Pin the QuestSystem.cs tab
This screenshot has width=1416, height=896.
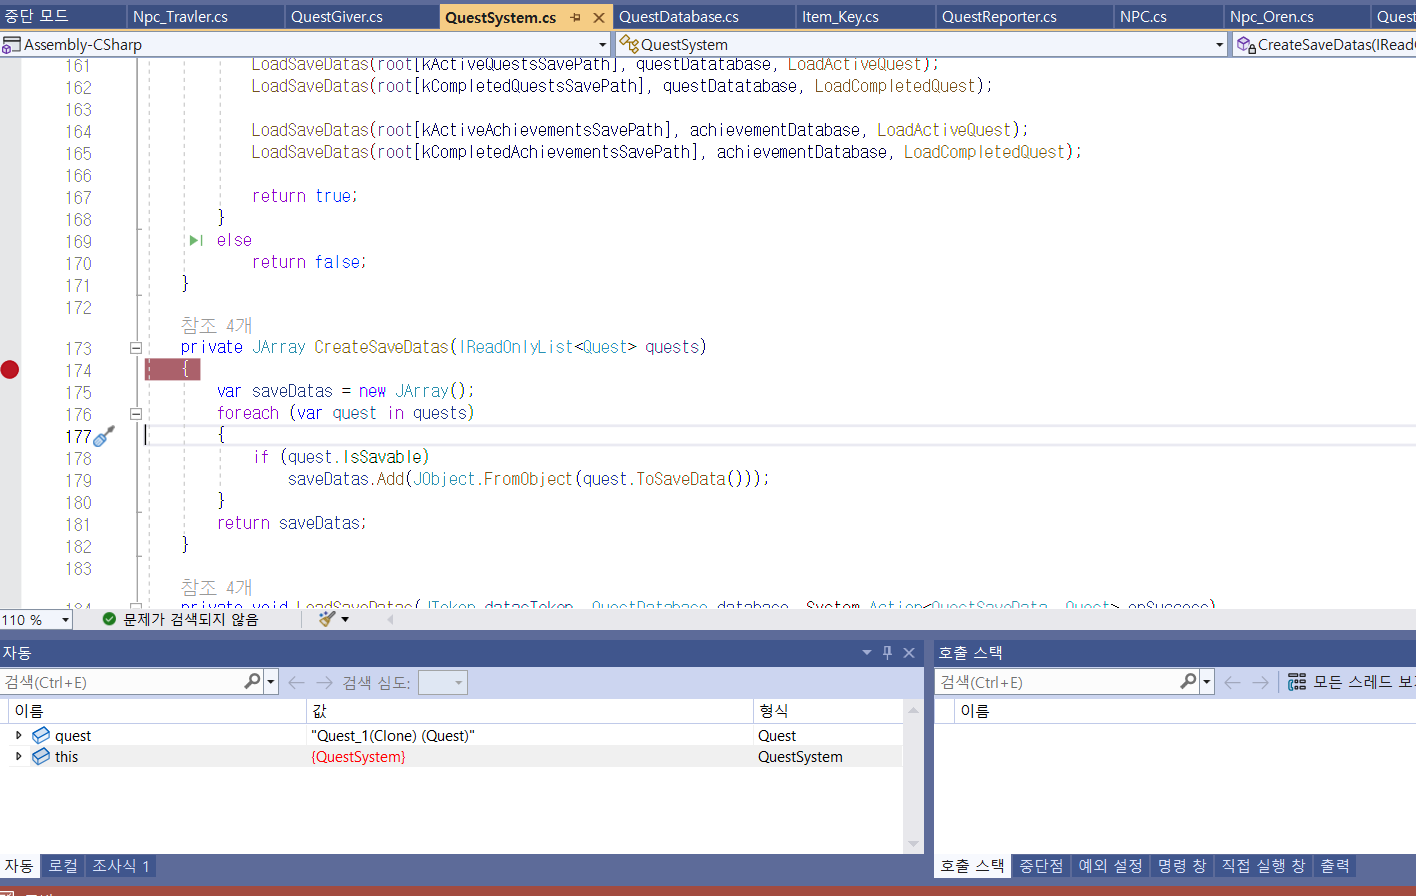(x=576, y=18)
